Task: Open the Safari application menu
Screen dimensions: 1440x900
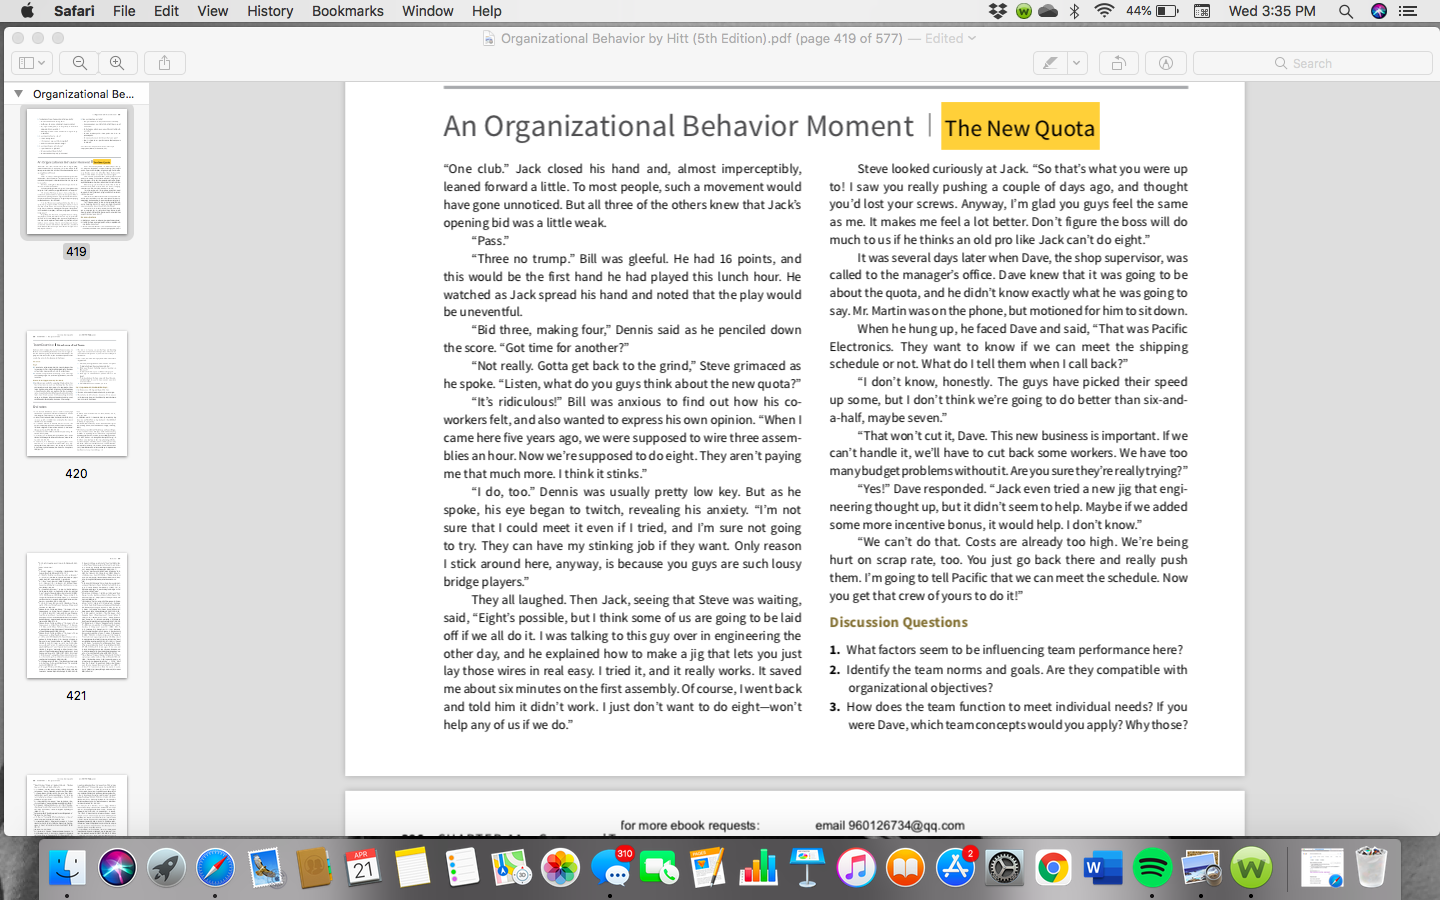Action: point(74,11)
